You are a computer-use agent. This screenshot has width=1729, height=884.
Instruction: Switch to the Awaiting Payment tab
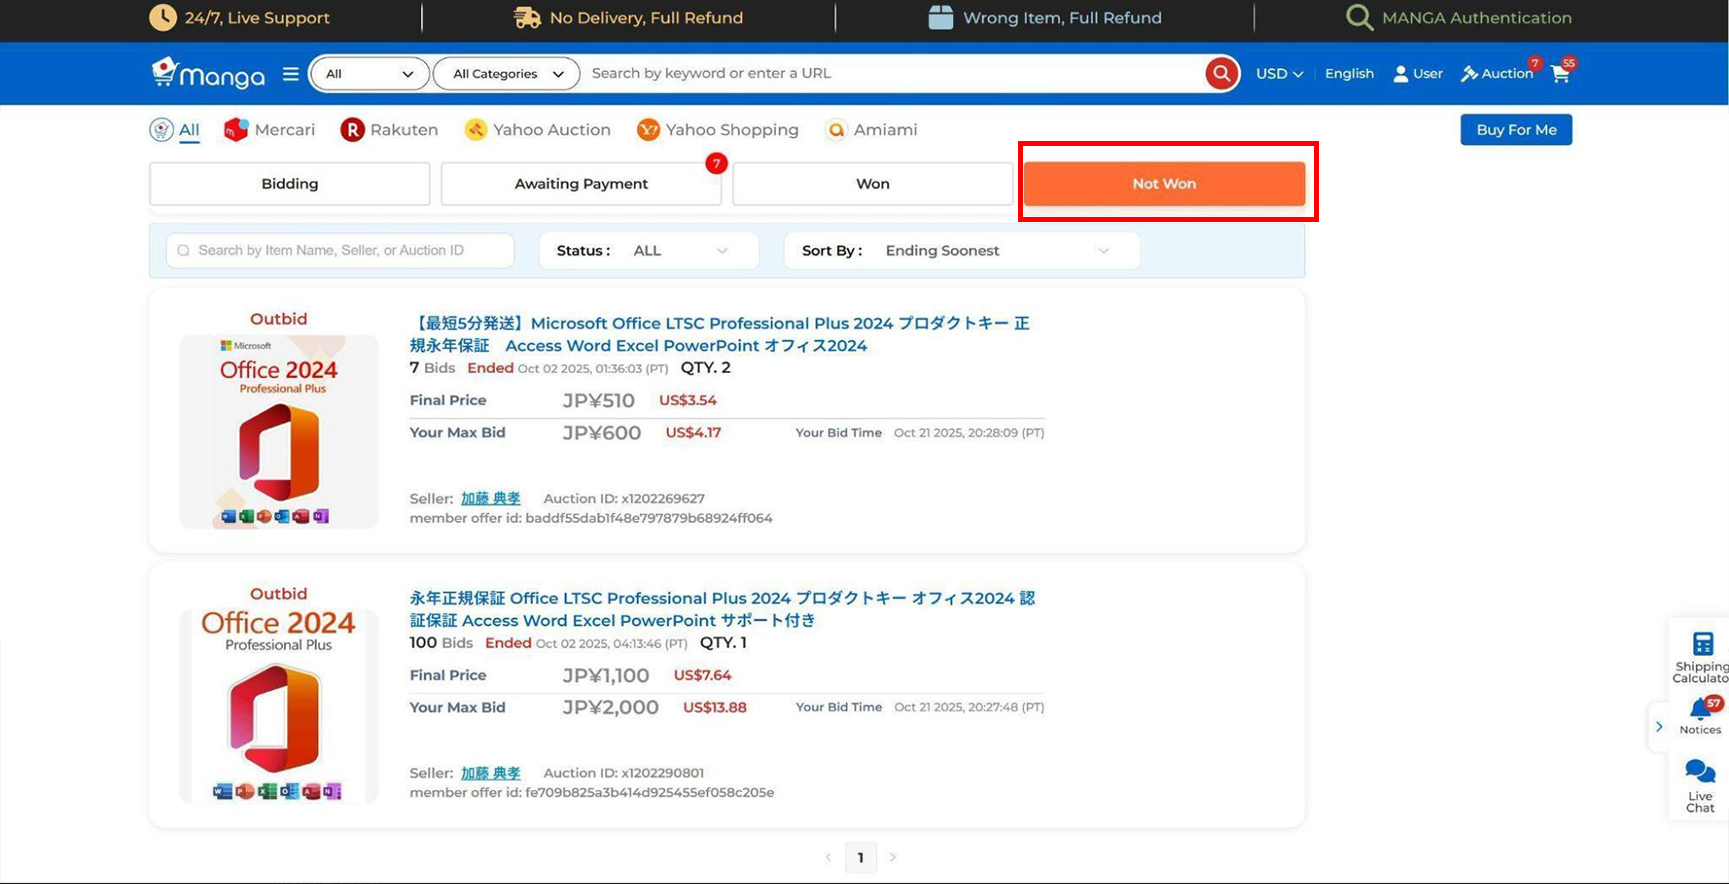(581, 184)
